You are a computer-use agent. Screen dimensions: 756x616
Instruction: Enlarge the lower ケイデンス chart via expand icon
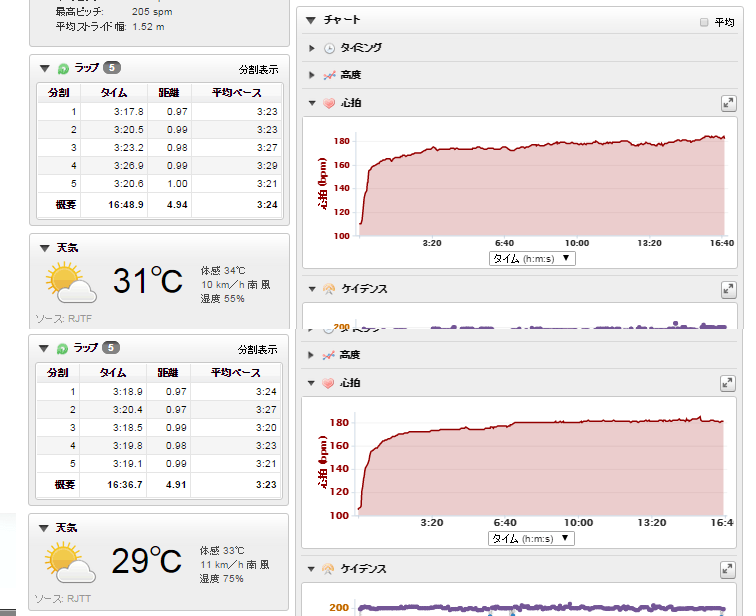tap(728, 569)
